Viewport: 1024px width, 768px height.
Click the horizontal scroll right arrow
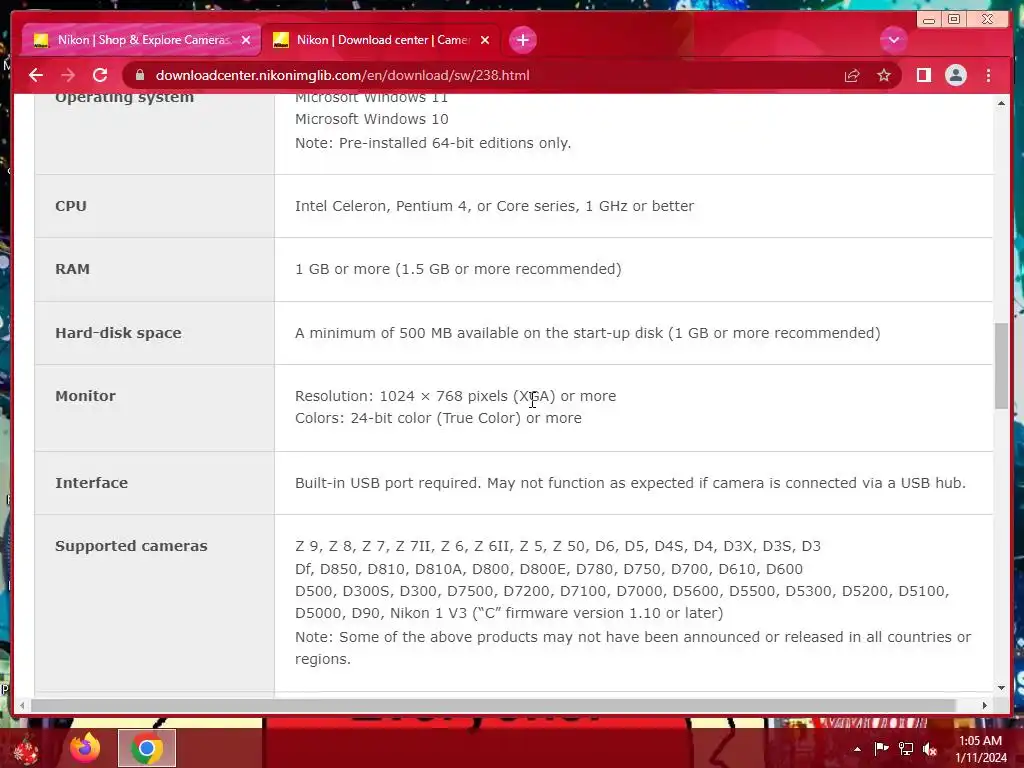tap(985, 705)
